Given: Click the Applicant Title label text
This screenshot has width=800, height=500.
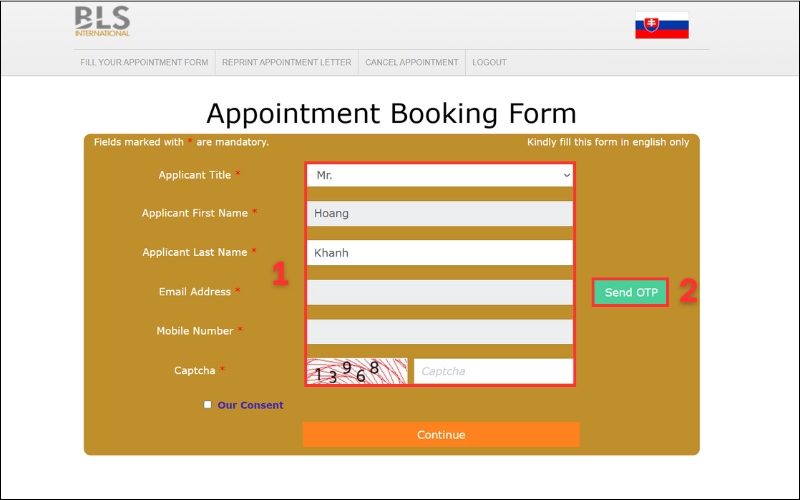Looking at the screenshot, I should (x=195, y=175).
